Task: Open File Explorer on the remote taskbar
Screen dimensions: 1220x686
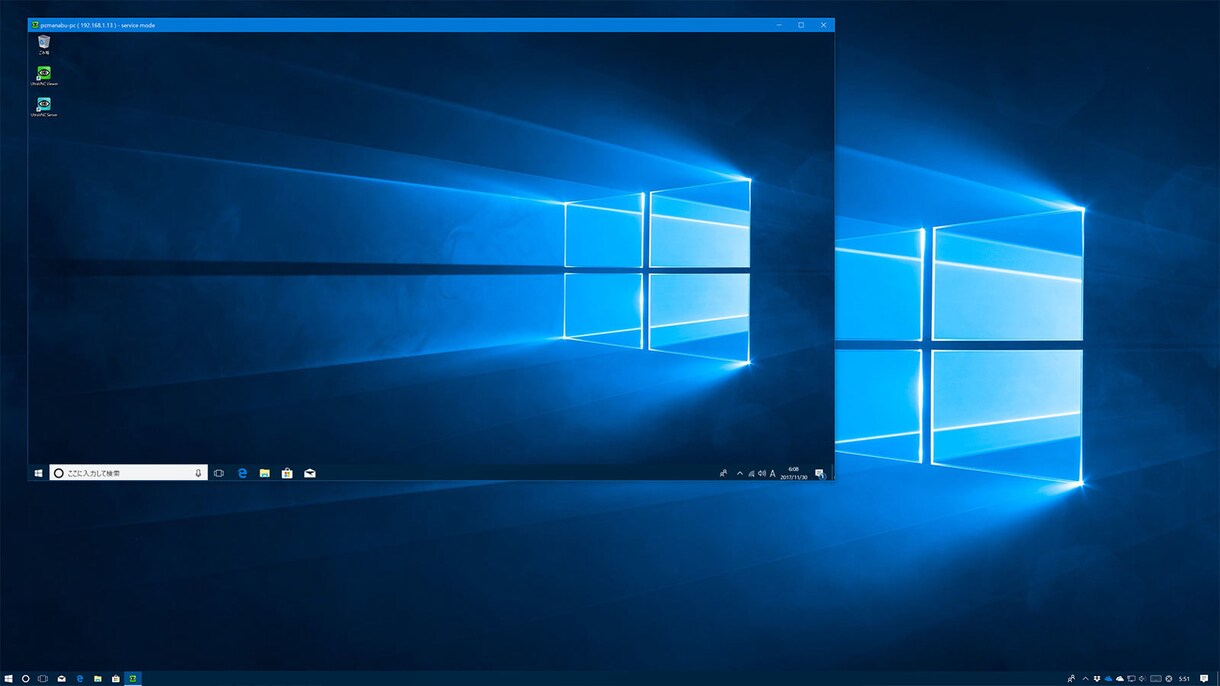Action: point(265,473)
